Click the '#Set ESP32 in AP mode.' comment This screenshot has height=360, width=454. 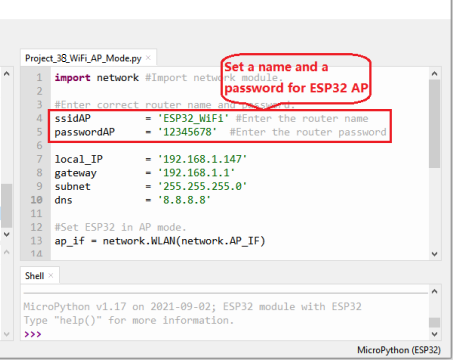[120, 227]
